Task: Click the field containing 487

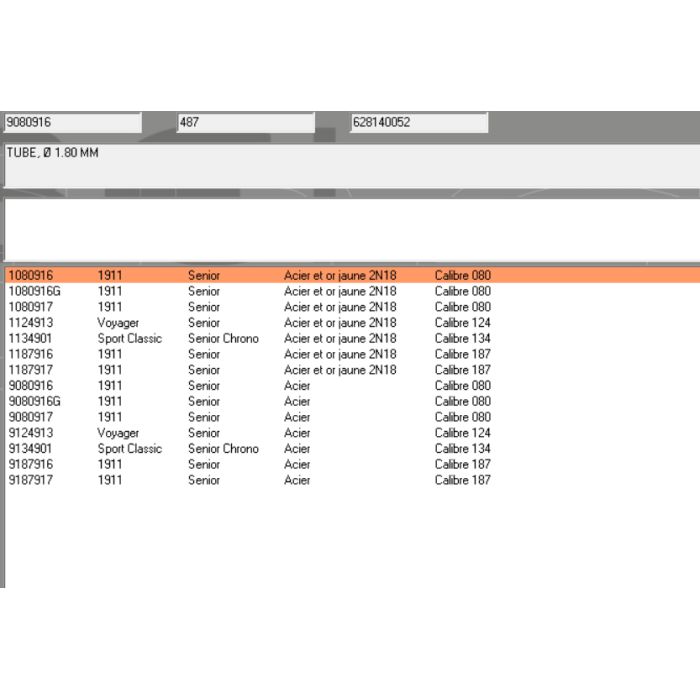Action: tap(246, 122)
